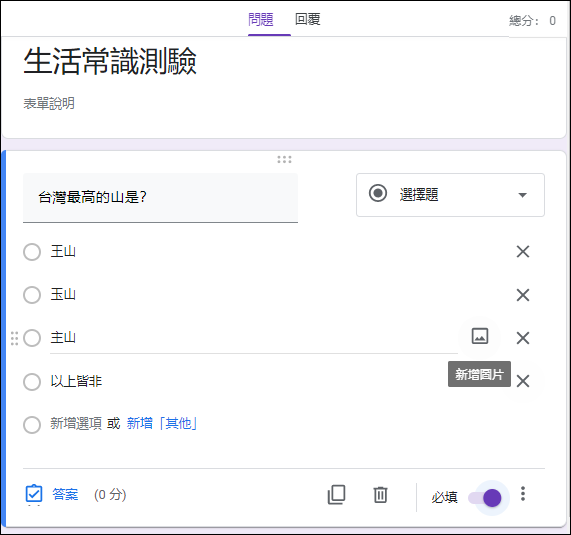Click the 總分: 0 total points text
Image resolution: width=571 pixels, height=535 pixels.
tap(532, 21)
